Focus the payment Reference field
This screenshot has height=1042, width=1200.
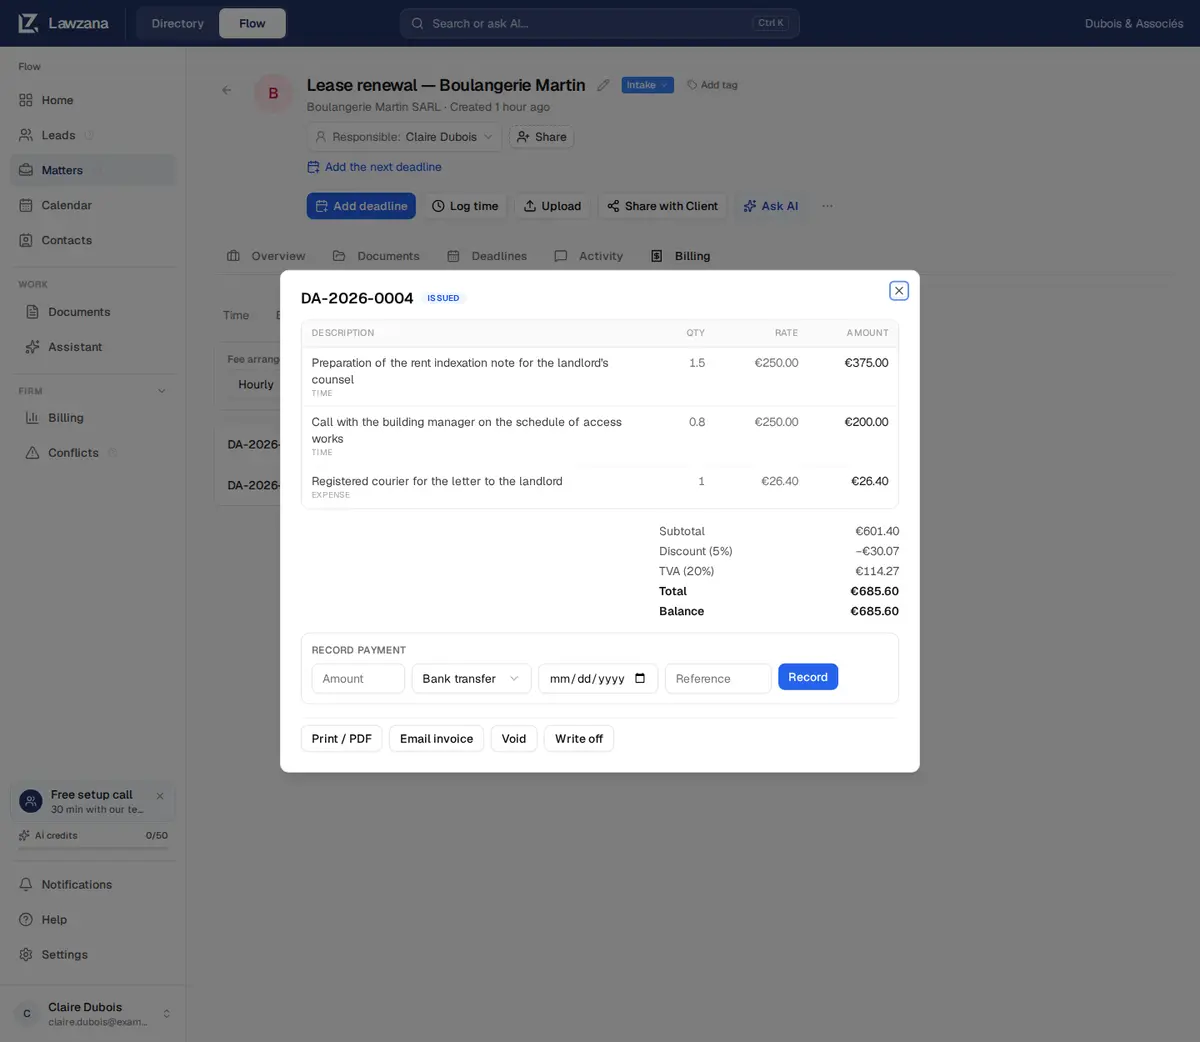click(718, 678)
